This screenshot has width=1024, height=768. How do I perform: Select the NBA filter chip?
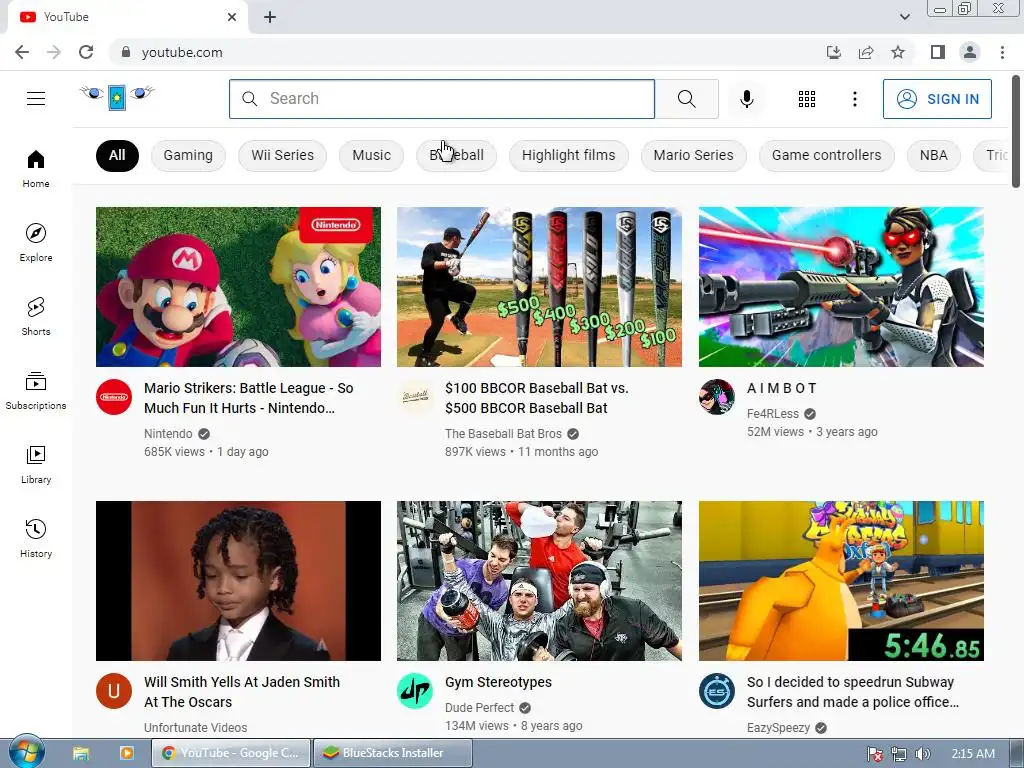pos(933,155)
